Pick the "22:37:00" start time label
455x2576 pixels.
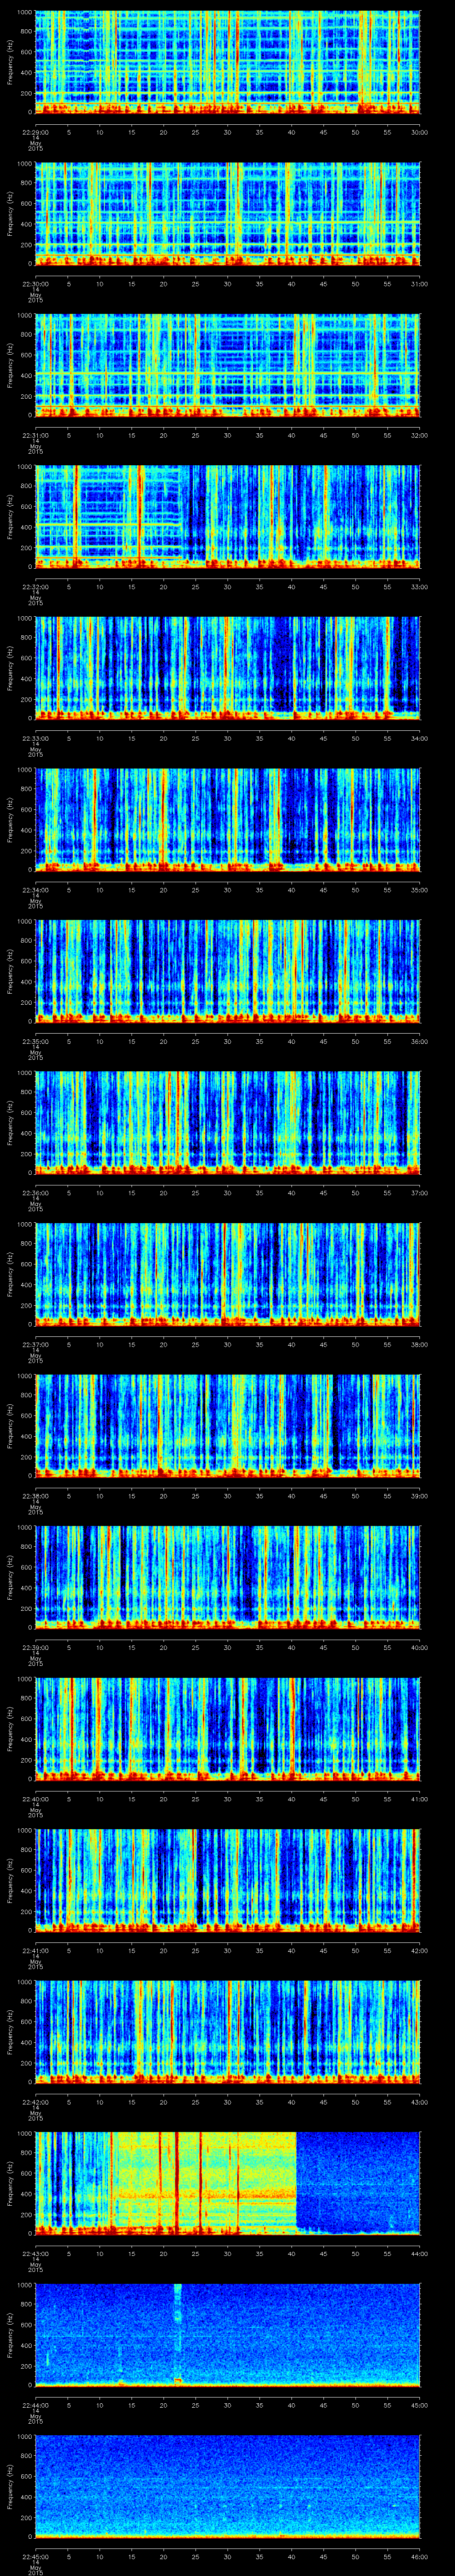[x=36, y=1343]
